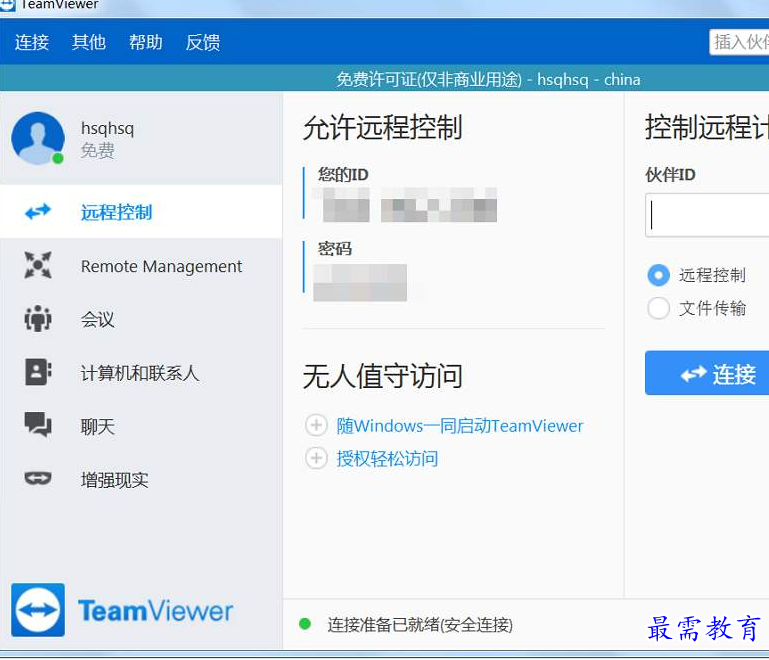Screen dimensions: 769x660
Task: Click the TeamViewer logo icon
Action: 38,610
